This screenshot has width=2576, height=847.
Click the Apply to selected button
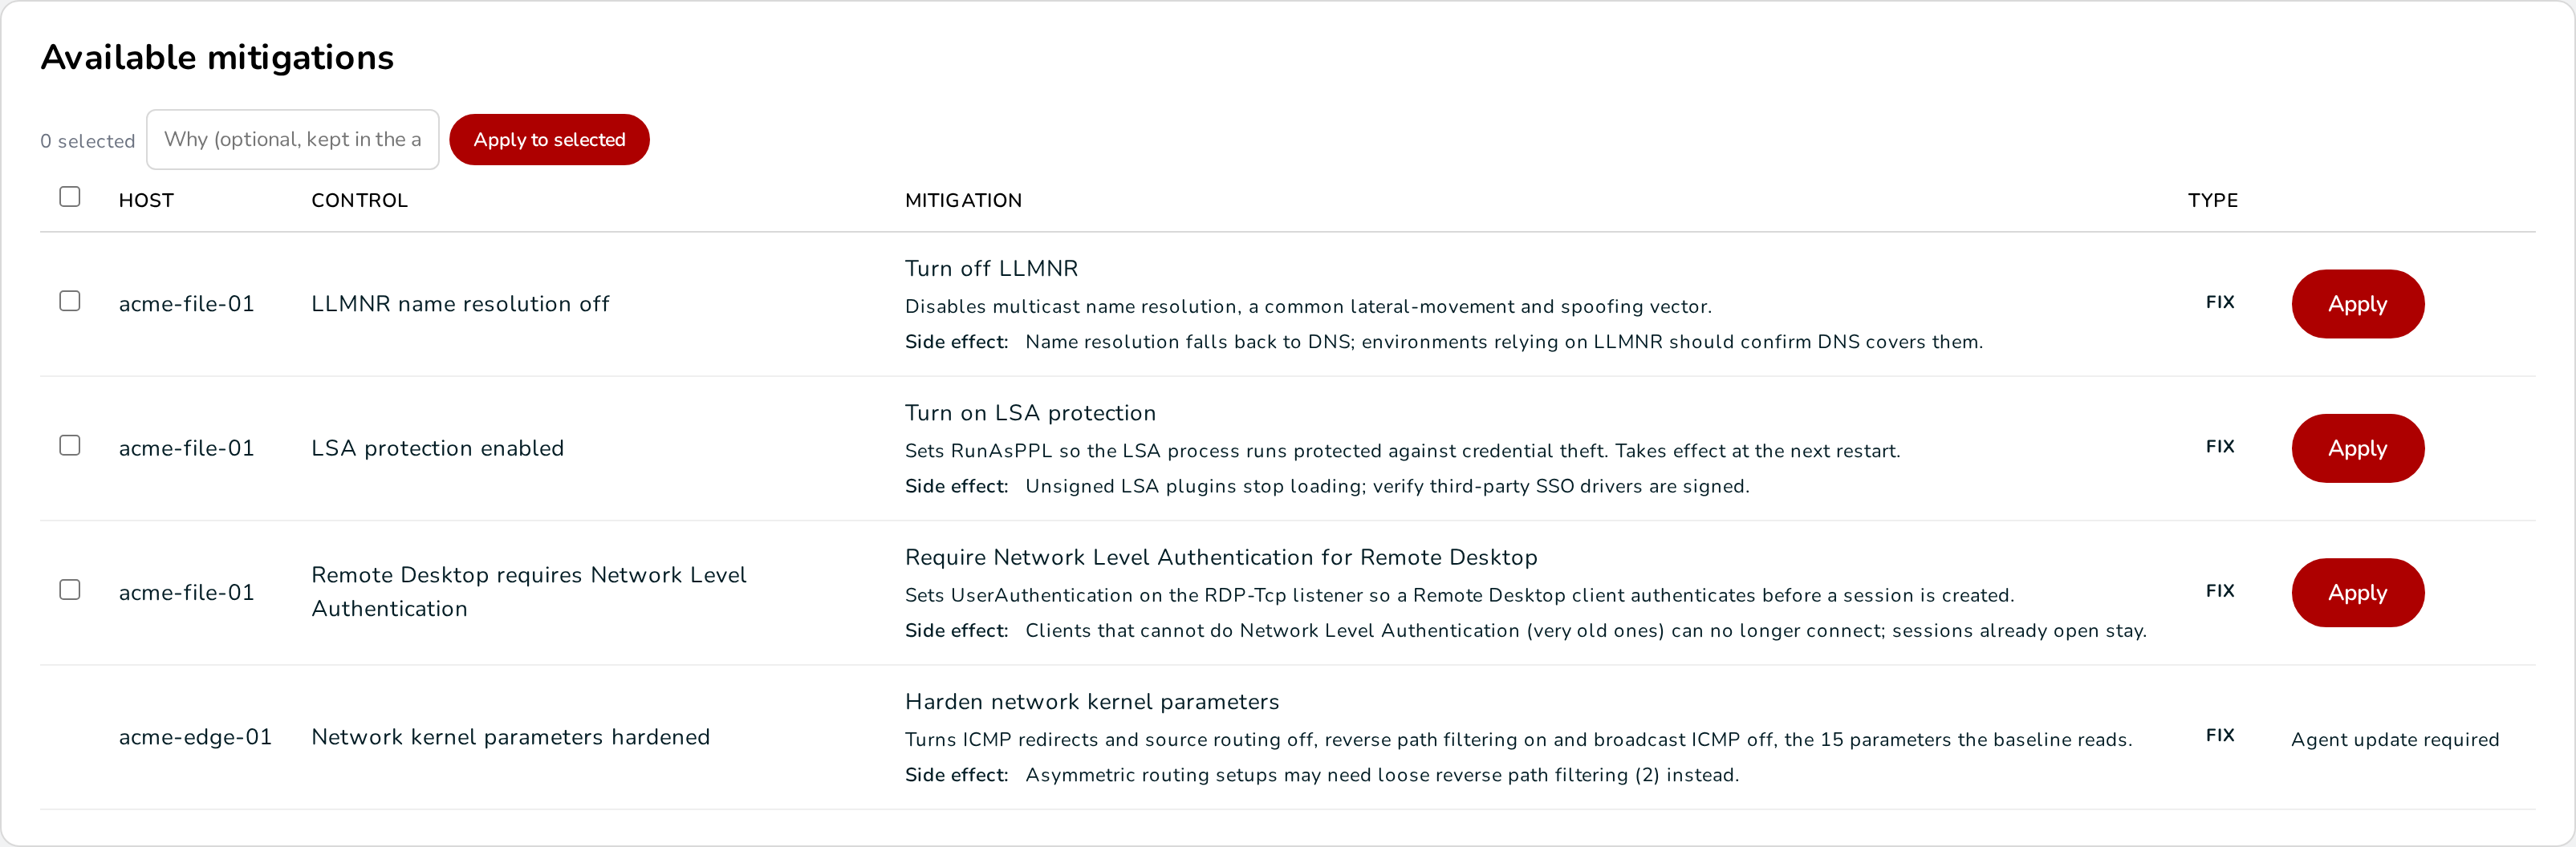549,140
